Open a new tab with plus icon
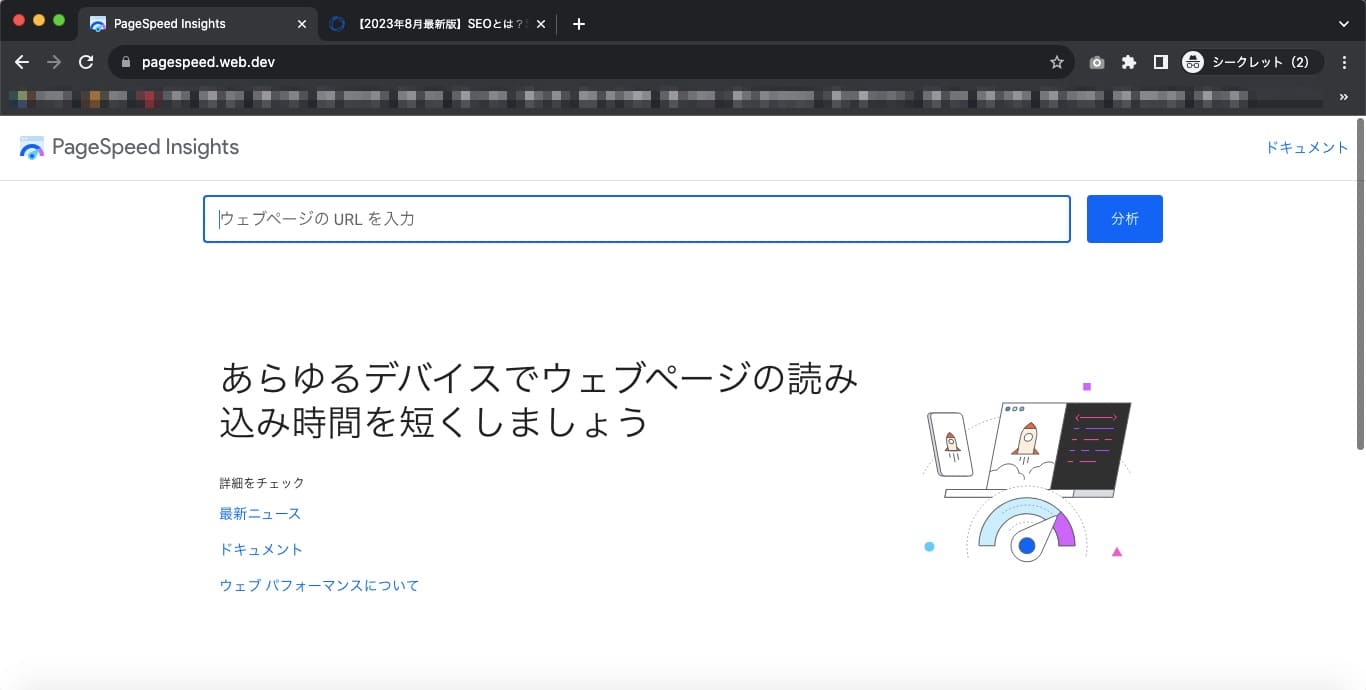The width and height of the screenshot is (1366, 690). 578,24
